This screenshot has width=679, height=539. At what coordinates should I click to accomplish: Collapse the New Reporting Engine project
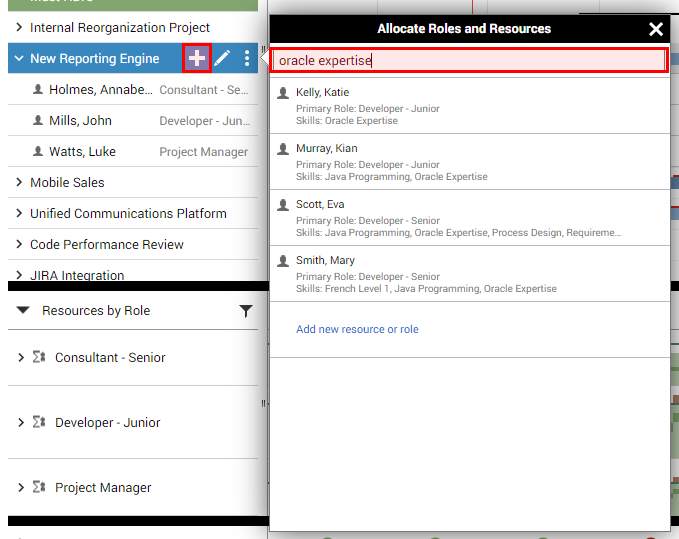click(19, 58)
